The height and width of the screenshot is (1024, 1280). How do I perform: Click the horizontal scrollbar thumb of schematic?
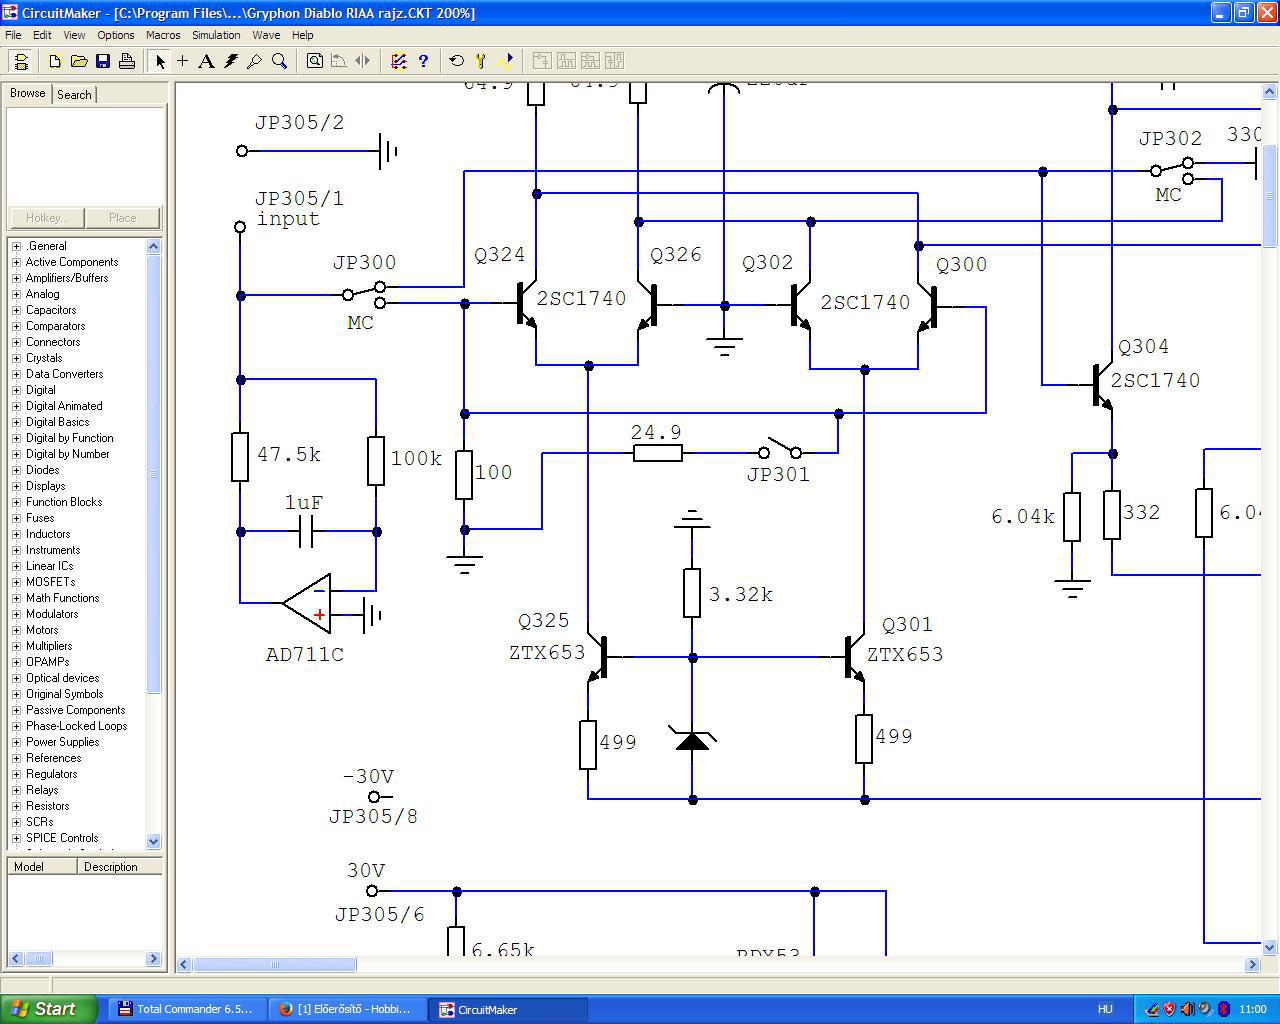pyautogui.click(x=275, y=964)
